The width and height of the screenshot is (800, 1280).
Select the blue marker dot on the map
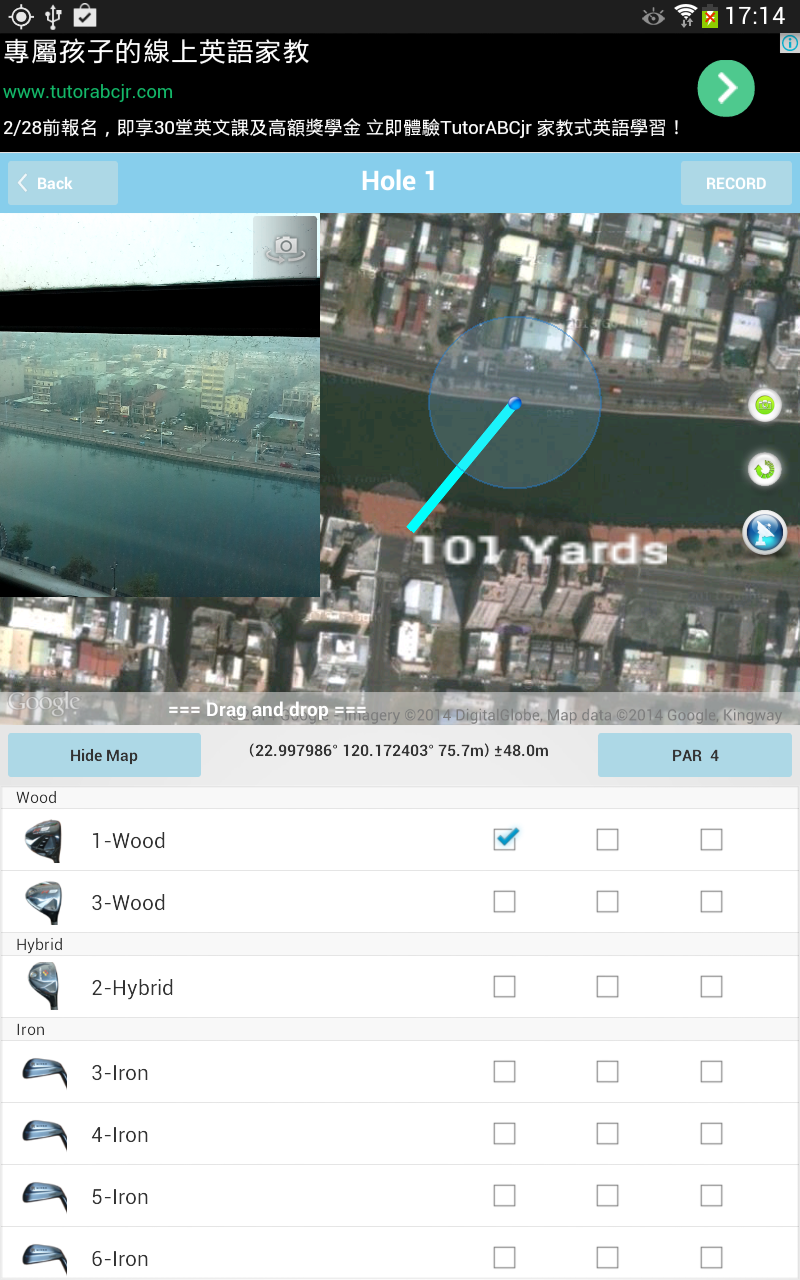click(x=515, y=403)
